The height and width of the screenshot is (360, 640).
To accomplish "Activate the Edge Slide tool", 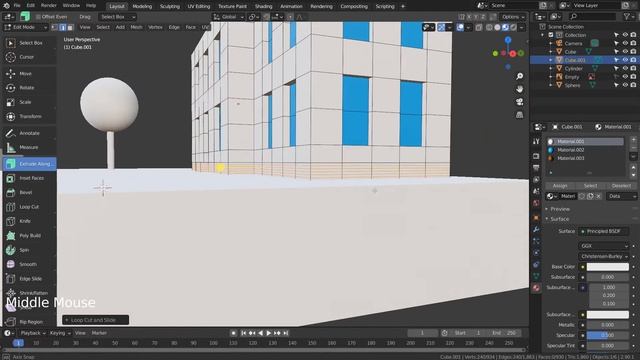I will [29, 279].
